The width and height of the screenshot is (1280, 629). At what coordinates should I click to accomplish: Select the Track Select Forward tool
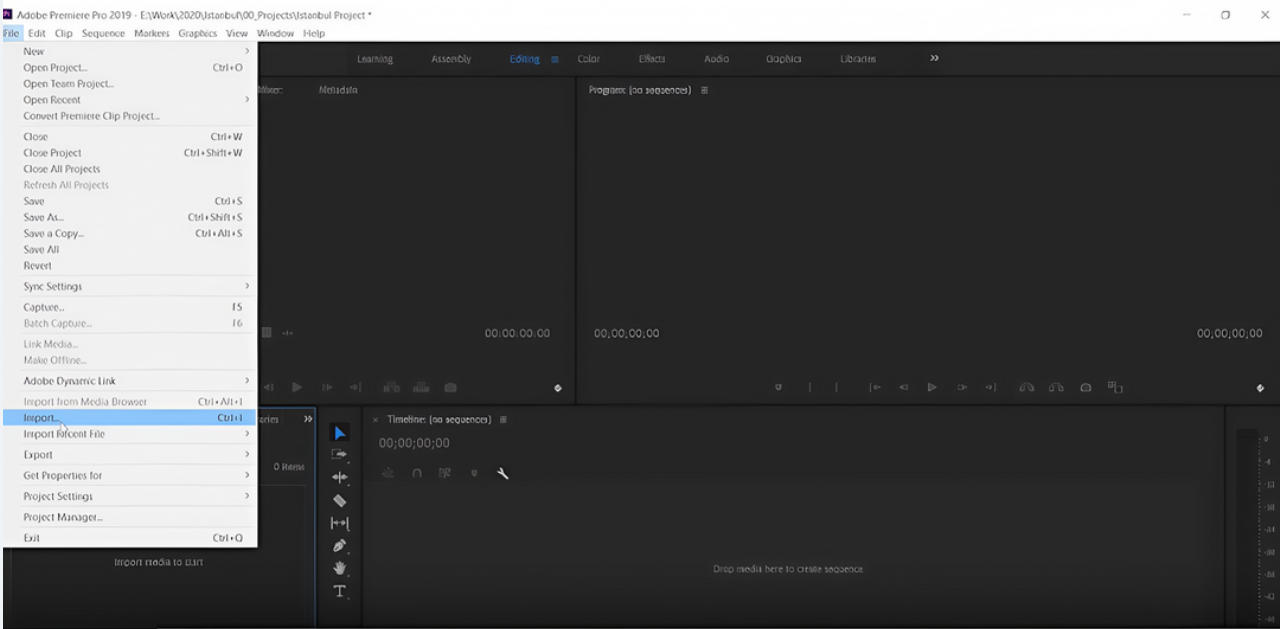[339, 455]
